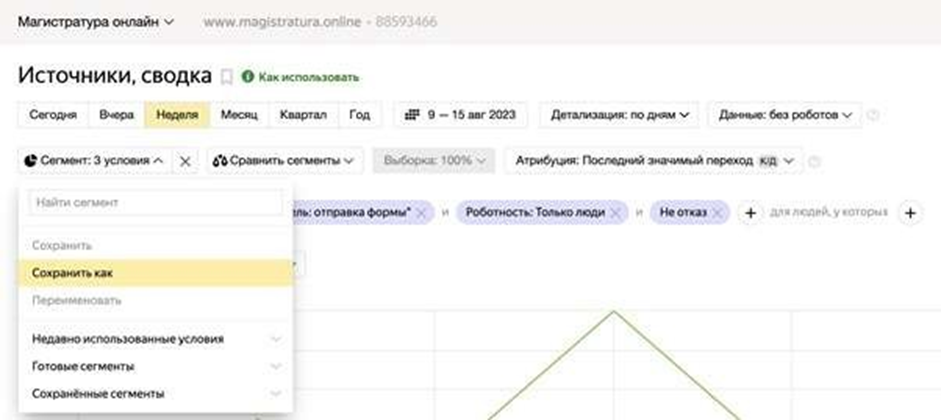Viewport: 941px width, 420px height.
Task: Click the help icon next to Данные: без роботов
Action: click(873, 115)
